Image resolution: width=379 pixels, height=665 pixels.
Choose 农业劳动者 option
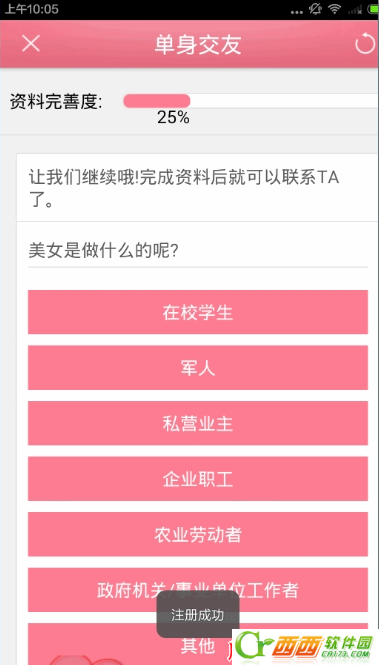[x=198, y=534]
